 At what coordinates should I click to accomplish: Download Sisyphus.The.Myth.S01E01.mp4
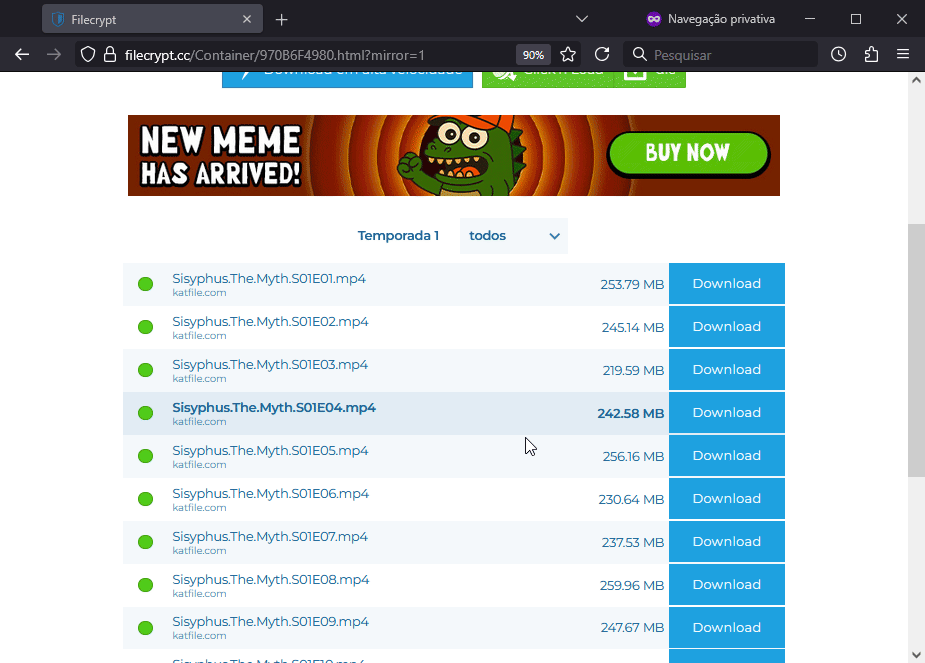click(727, 284)
